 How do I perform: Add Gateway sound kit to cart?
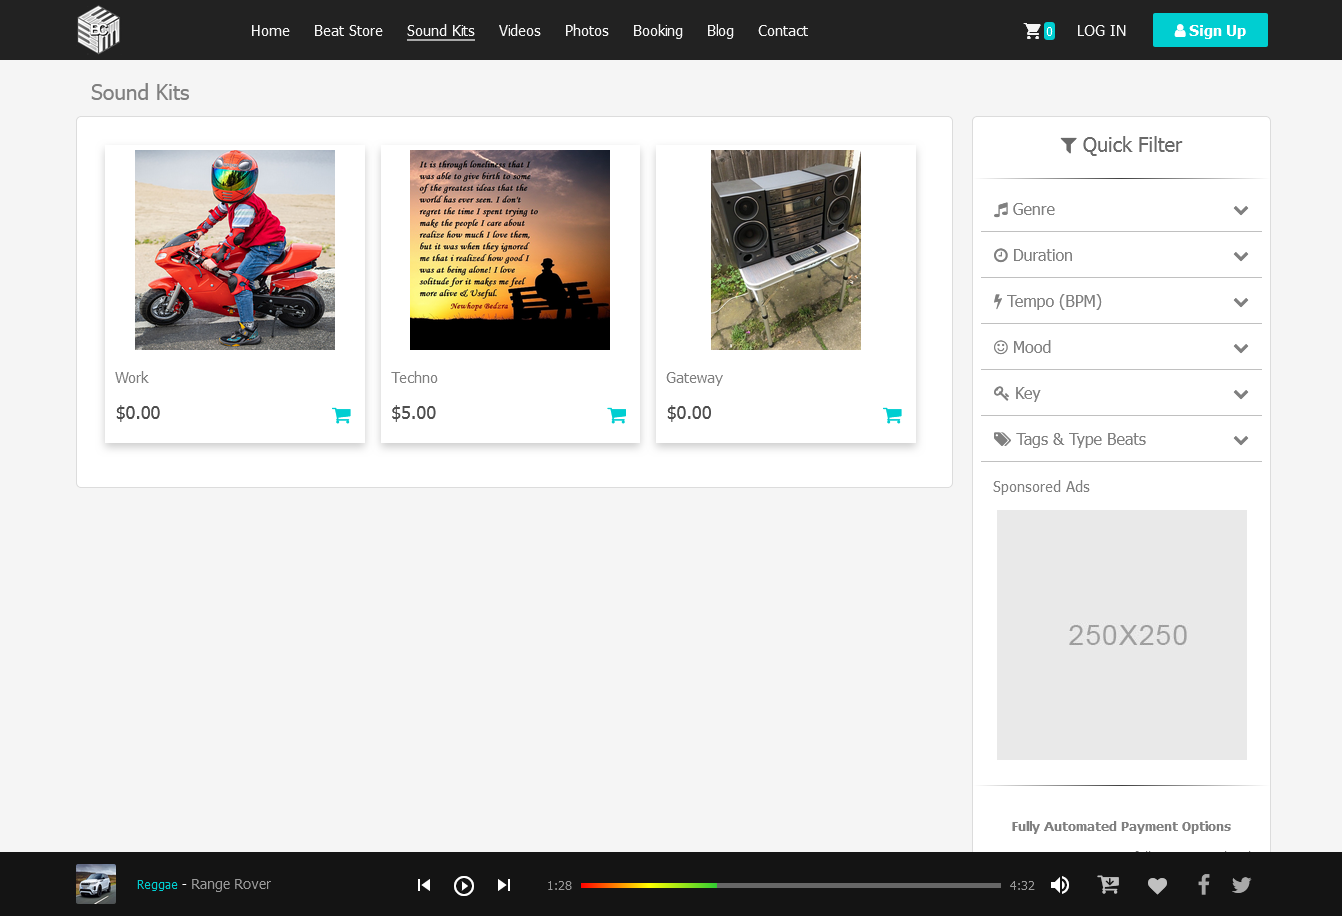[892, 415]
